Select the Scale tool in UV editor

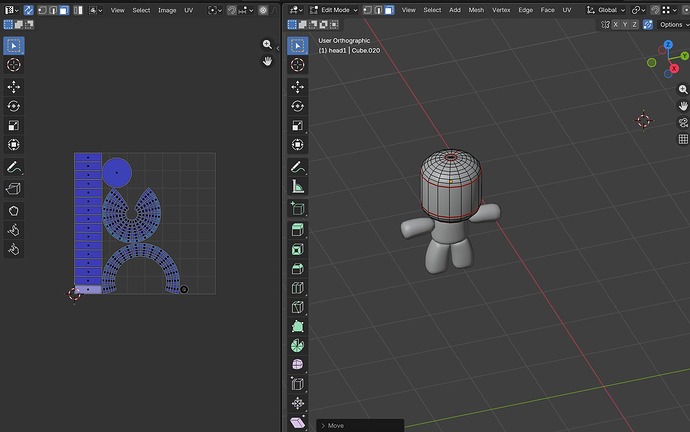(14, 125)
